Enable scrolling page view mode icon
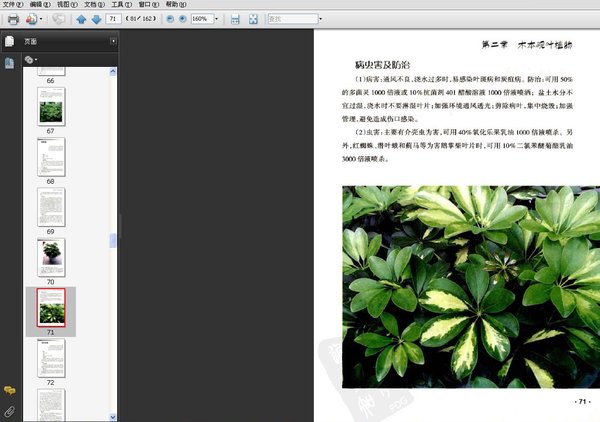The height and width of the screenshot is (422, 600). [235, 19]
